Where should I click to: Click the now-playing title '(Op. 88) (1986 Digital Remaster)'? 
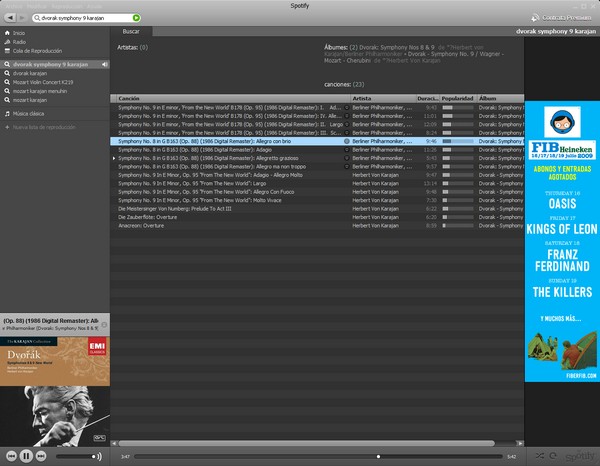click(x=51, y=321)
